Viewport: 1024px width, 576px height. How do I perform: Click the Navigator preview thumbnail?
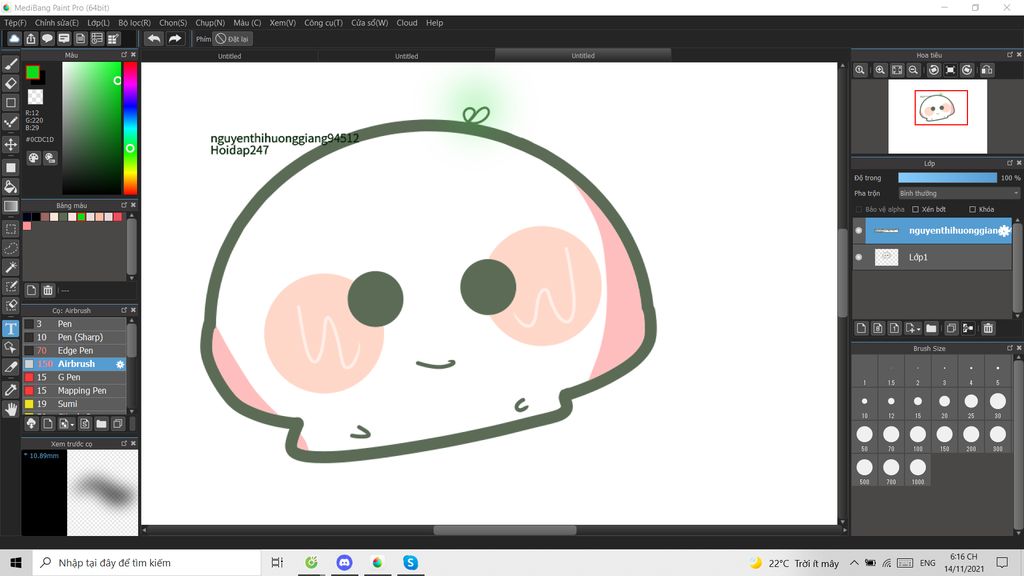[937, 116]
